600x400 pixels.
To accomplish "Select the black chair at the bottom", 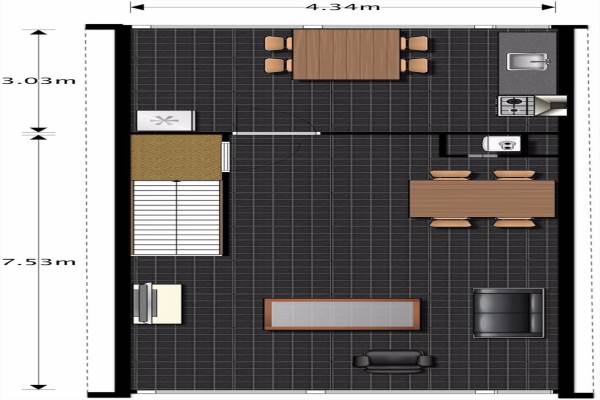I will click(394, 360).
